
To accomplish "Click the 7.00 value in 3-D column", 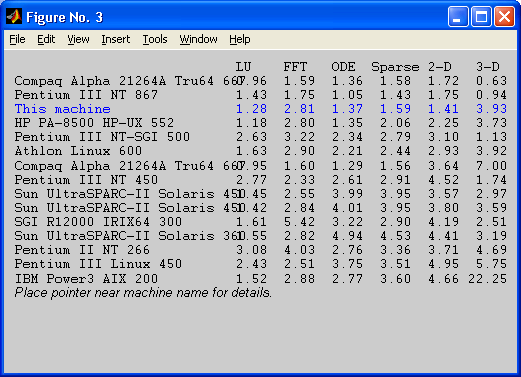I will [x=491, y=166].
